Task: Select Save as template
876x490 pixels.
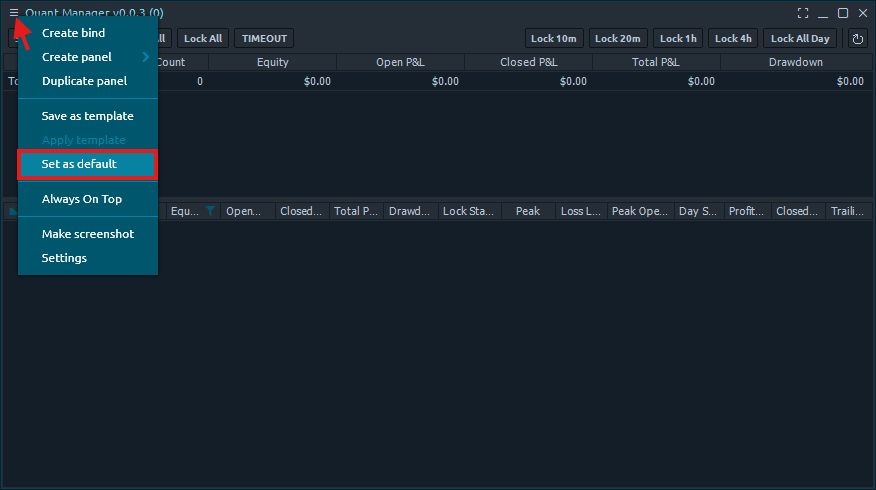Action: pyautogui.click(x=87, y=116)
